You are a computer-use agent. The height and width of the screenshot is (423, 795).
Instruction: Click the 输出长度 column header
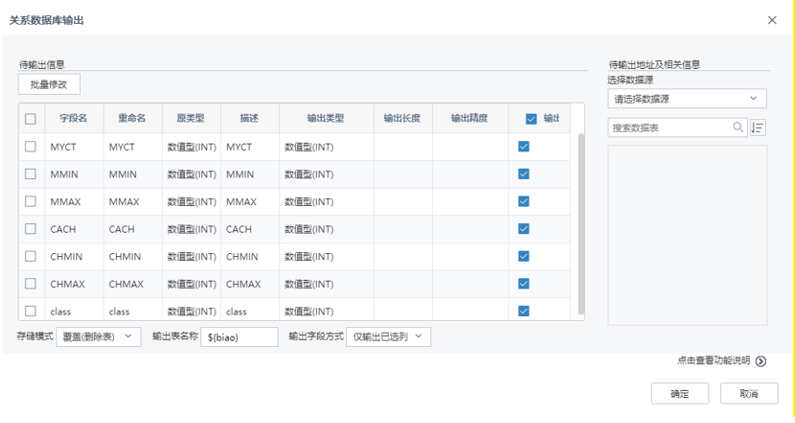coord(403,118)
